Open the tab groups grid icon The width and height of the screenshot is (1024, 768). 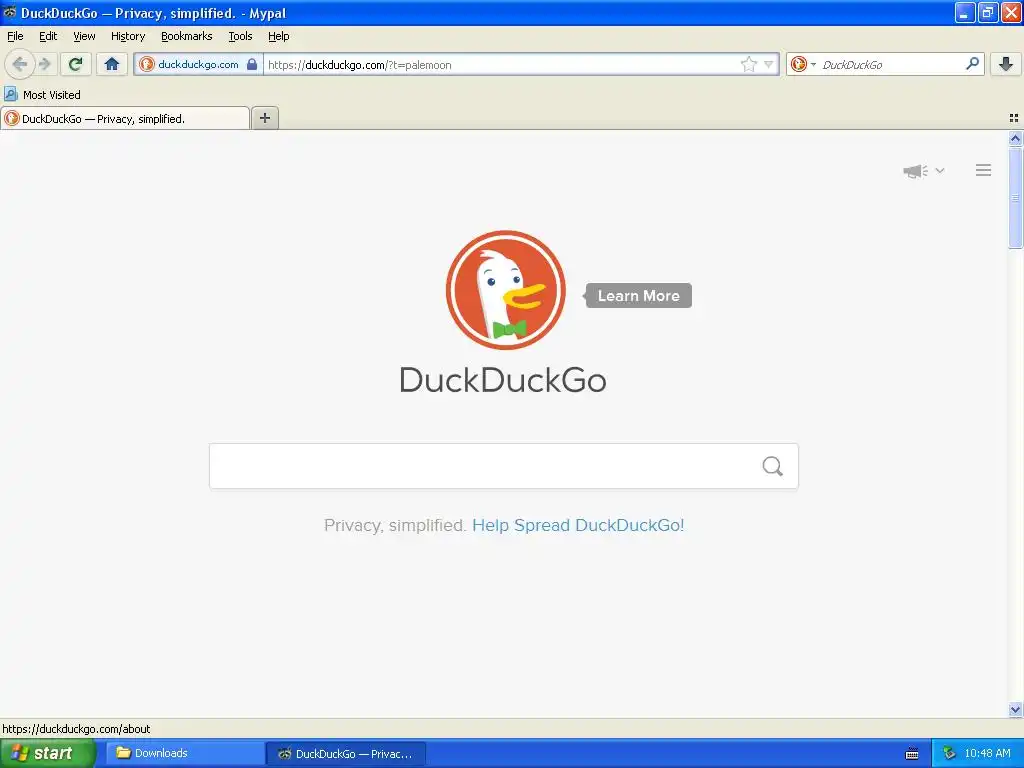pos(1014,118)
